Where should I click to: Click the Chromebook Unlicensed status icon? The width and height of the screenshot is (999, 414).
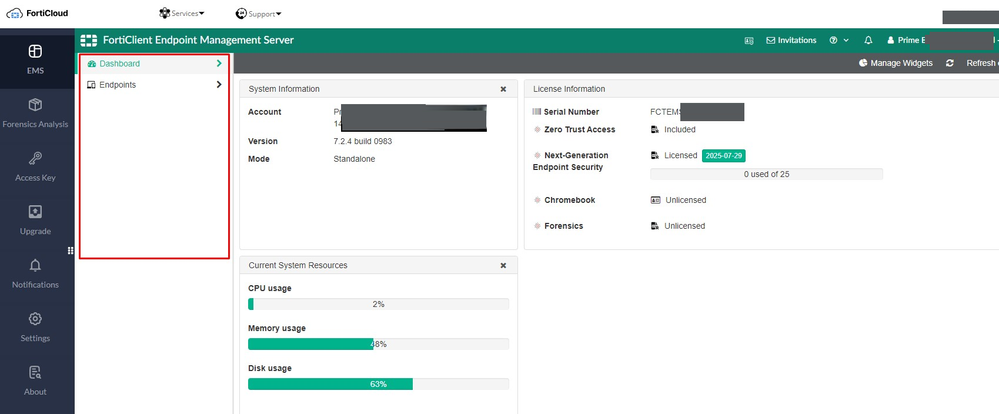pos(656,200)
